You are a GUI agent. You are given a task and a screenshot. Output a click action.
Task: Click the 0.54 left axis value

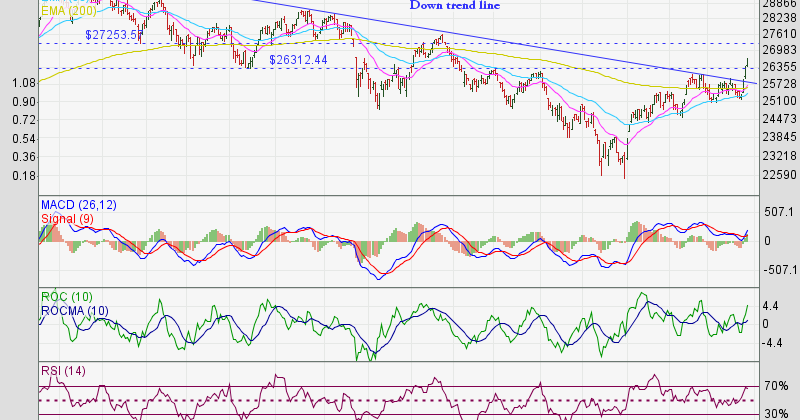24,139
